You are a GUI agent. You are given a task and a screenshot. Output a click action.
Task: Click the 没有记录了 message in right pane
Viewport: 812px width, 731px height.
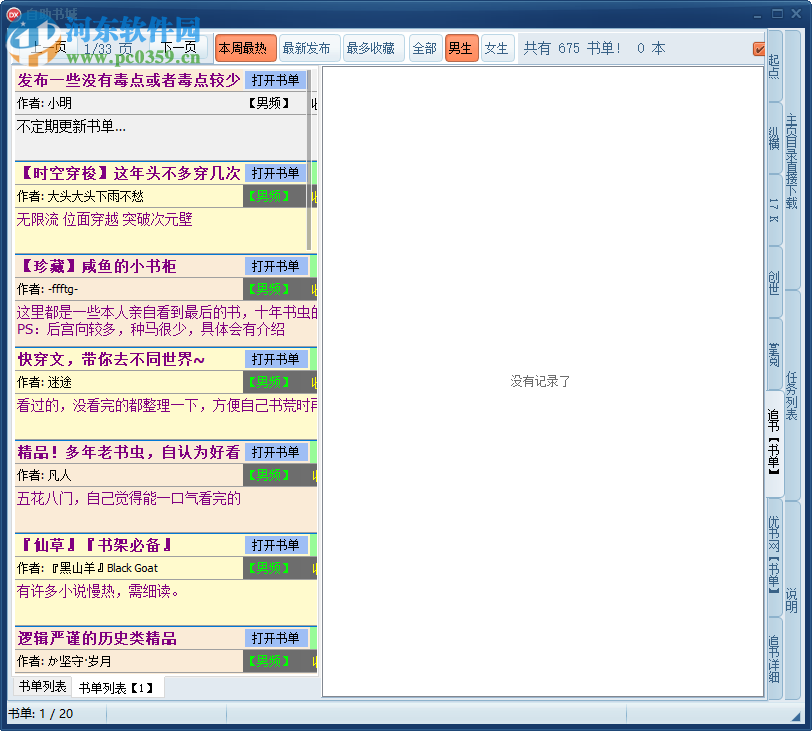pyautogui.click(x=540, y=382)
